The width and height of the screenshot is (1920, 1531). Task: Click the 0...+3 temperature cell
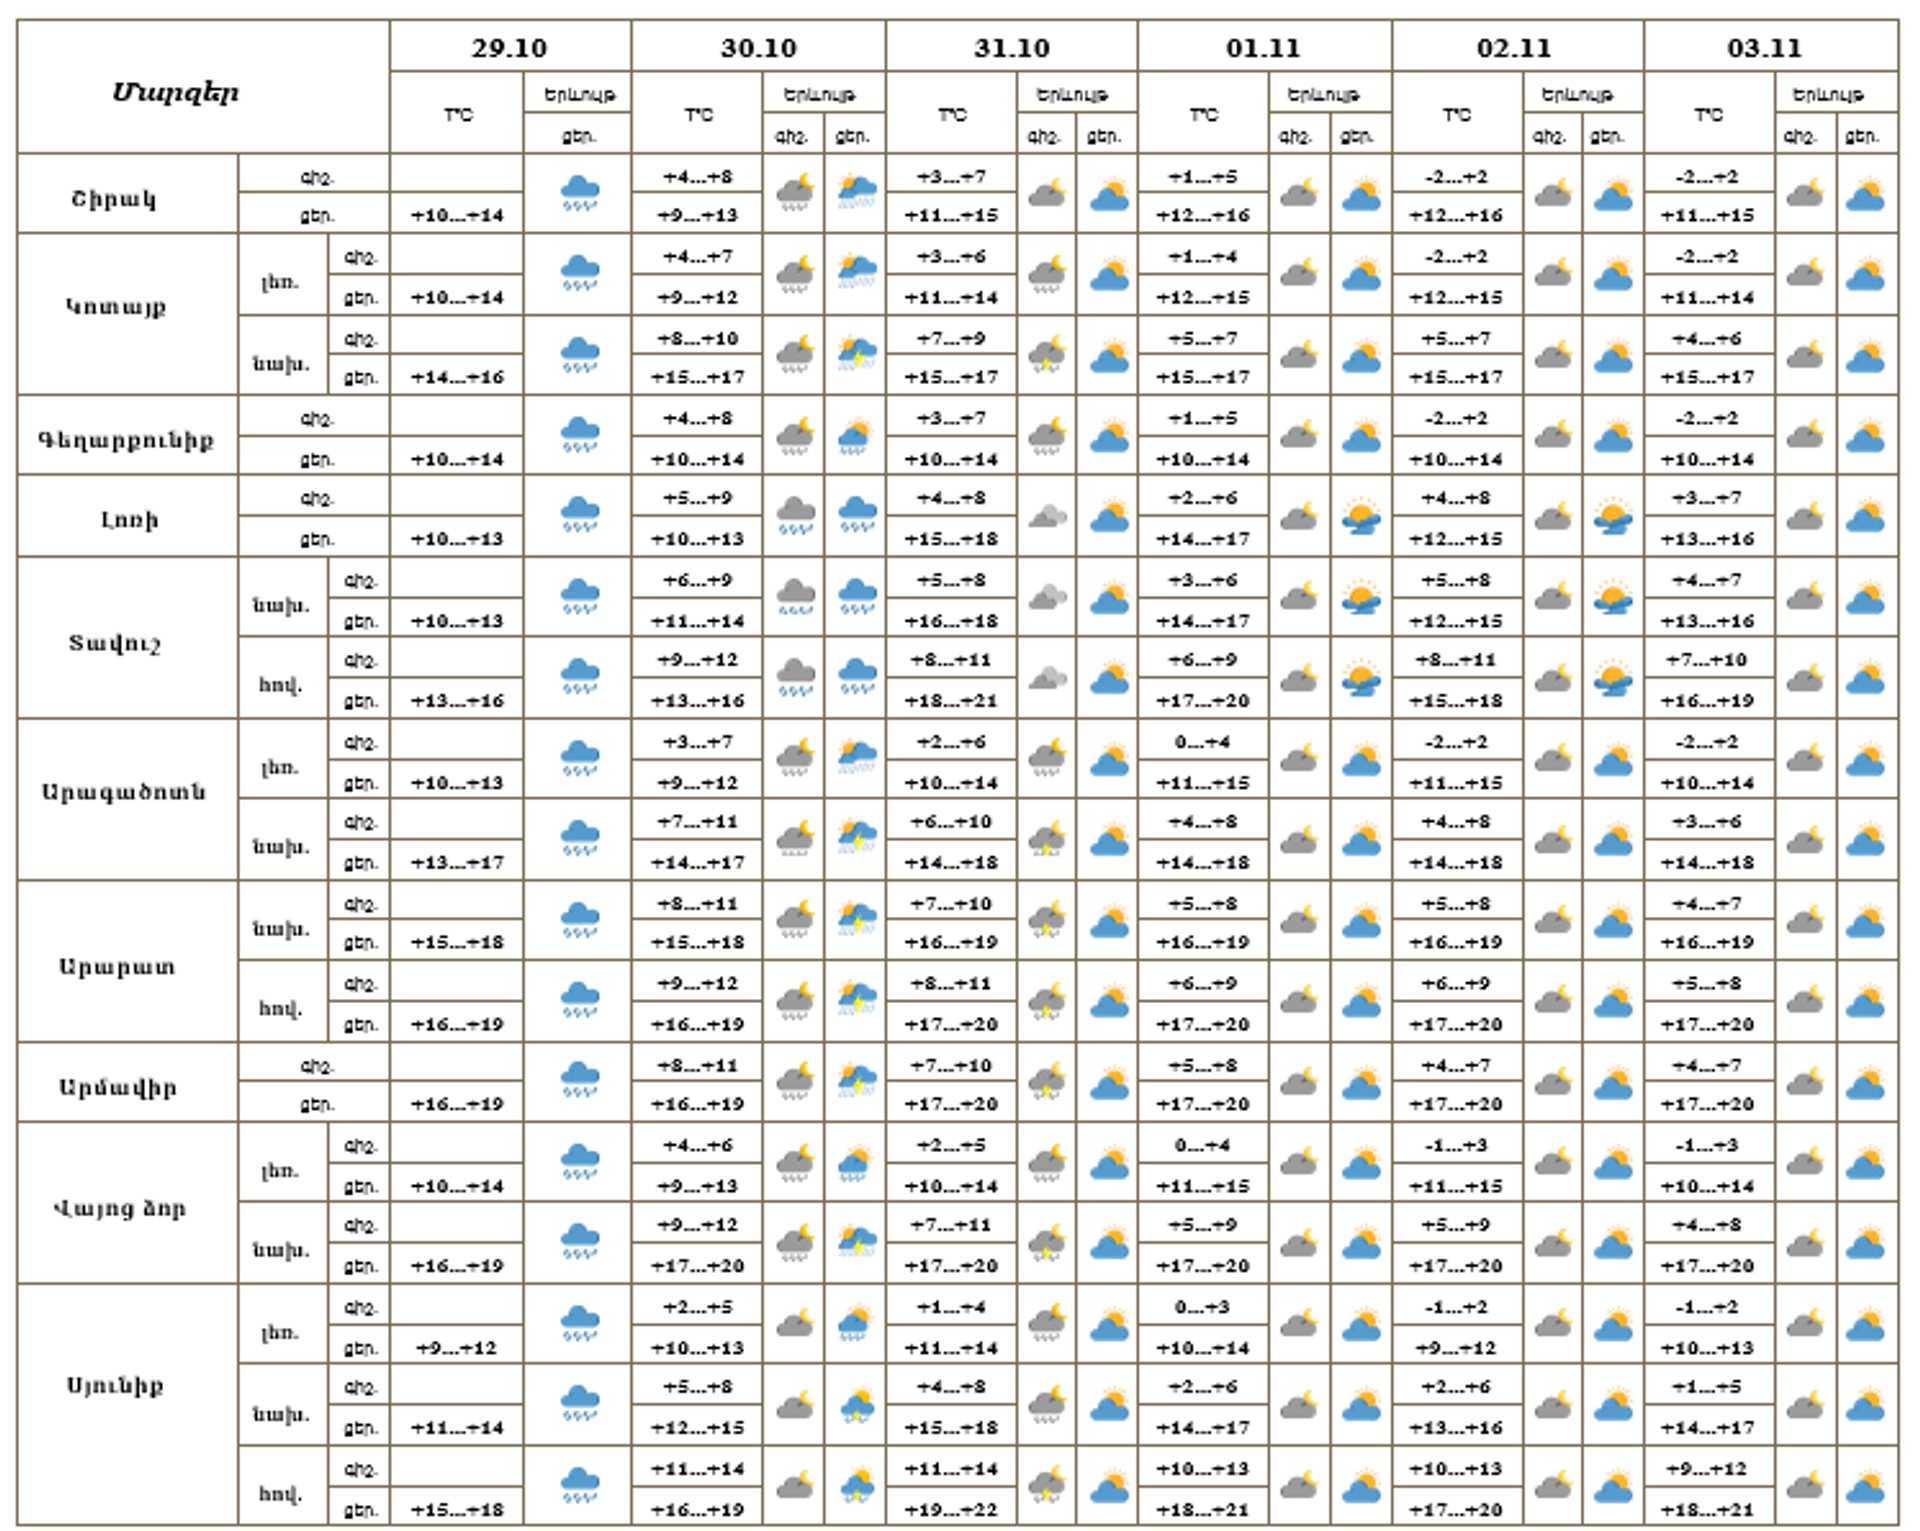(x=1203, y=1307)
